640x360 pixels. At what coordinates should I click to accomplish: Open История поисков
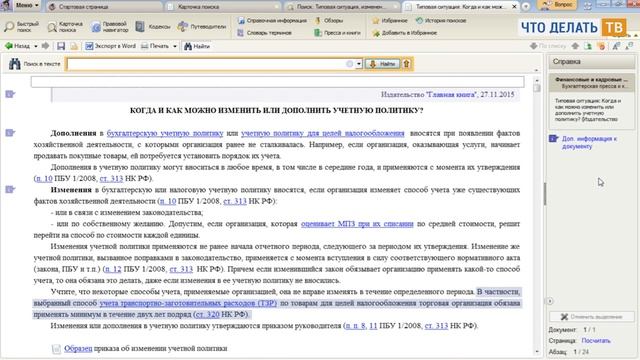[441, 20]
